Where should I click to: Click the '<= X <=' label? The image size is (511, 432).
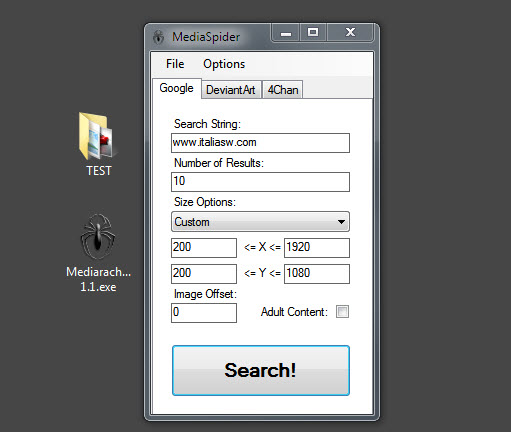click(x=262, y=247)
